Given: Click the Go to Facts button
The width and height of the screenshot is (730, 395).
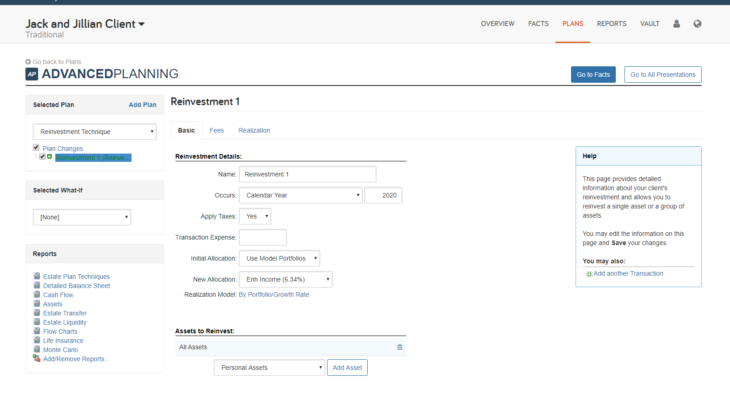Looking at the screenshot, I should (593, 75).
